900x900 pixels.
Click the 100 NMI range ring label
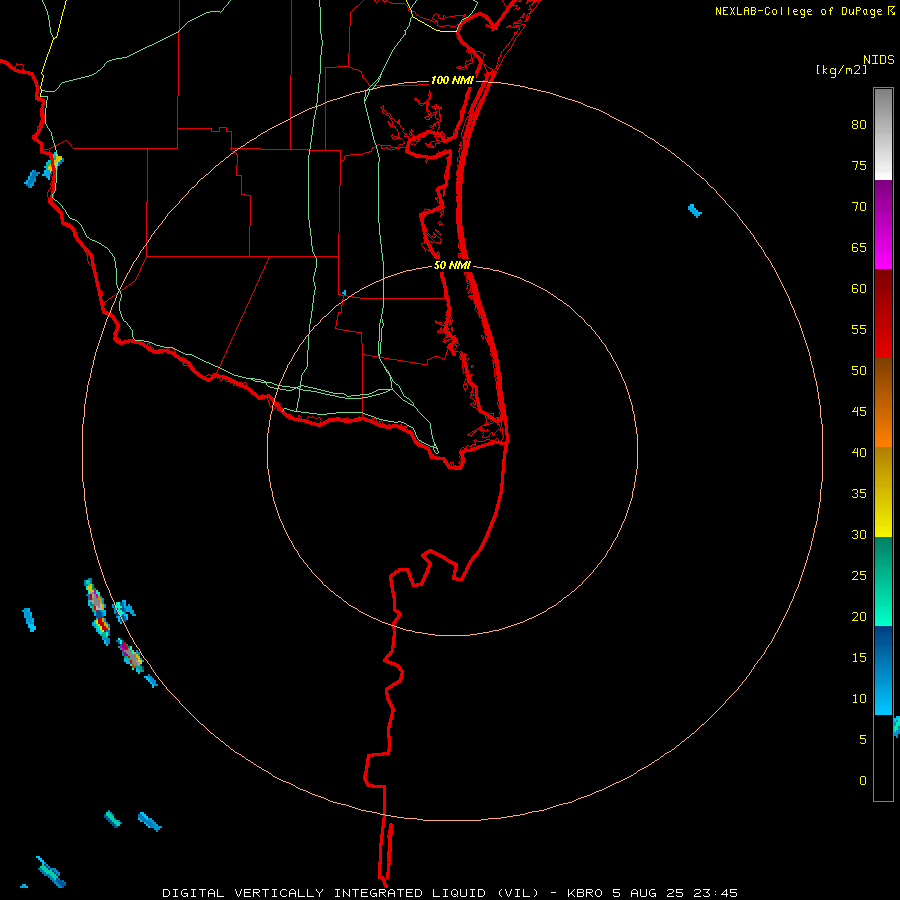point(452,80)
